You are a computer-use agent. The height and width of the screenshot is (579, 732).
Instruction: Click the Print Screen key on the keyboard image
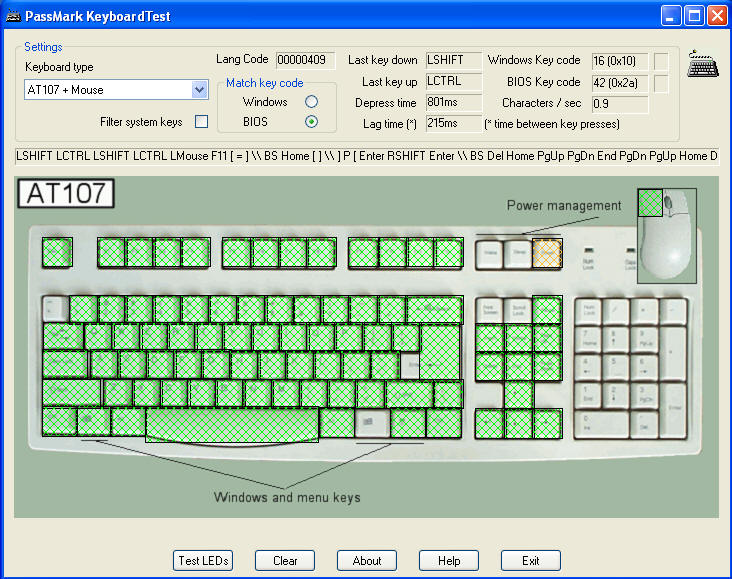click(489, 310)
